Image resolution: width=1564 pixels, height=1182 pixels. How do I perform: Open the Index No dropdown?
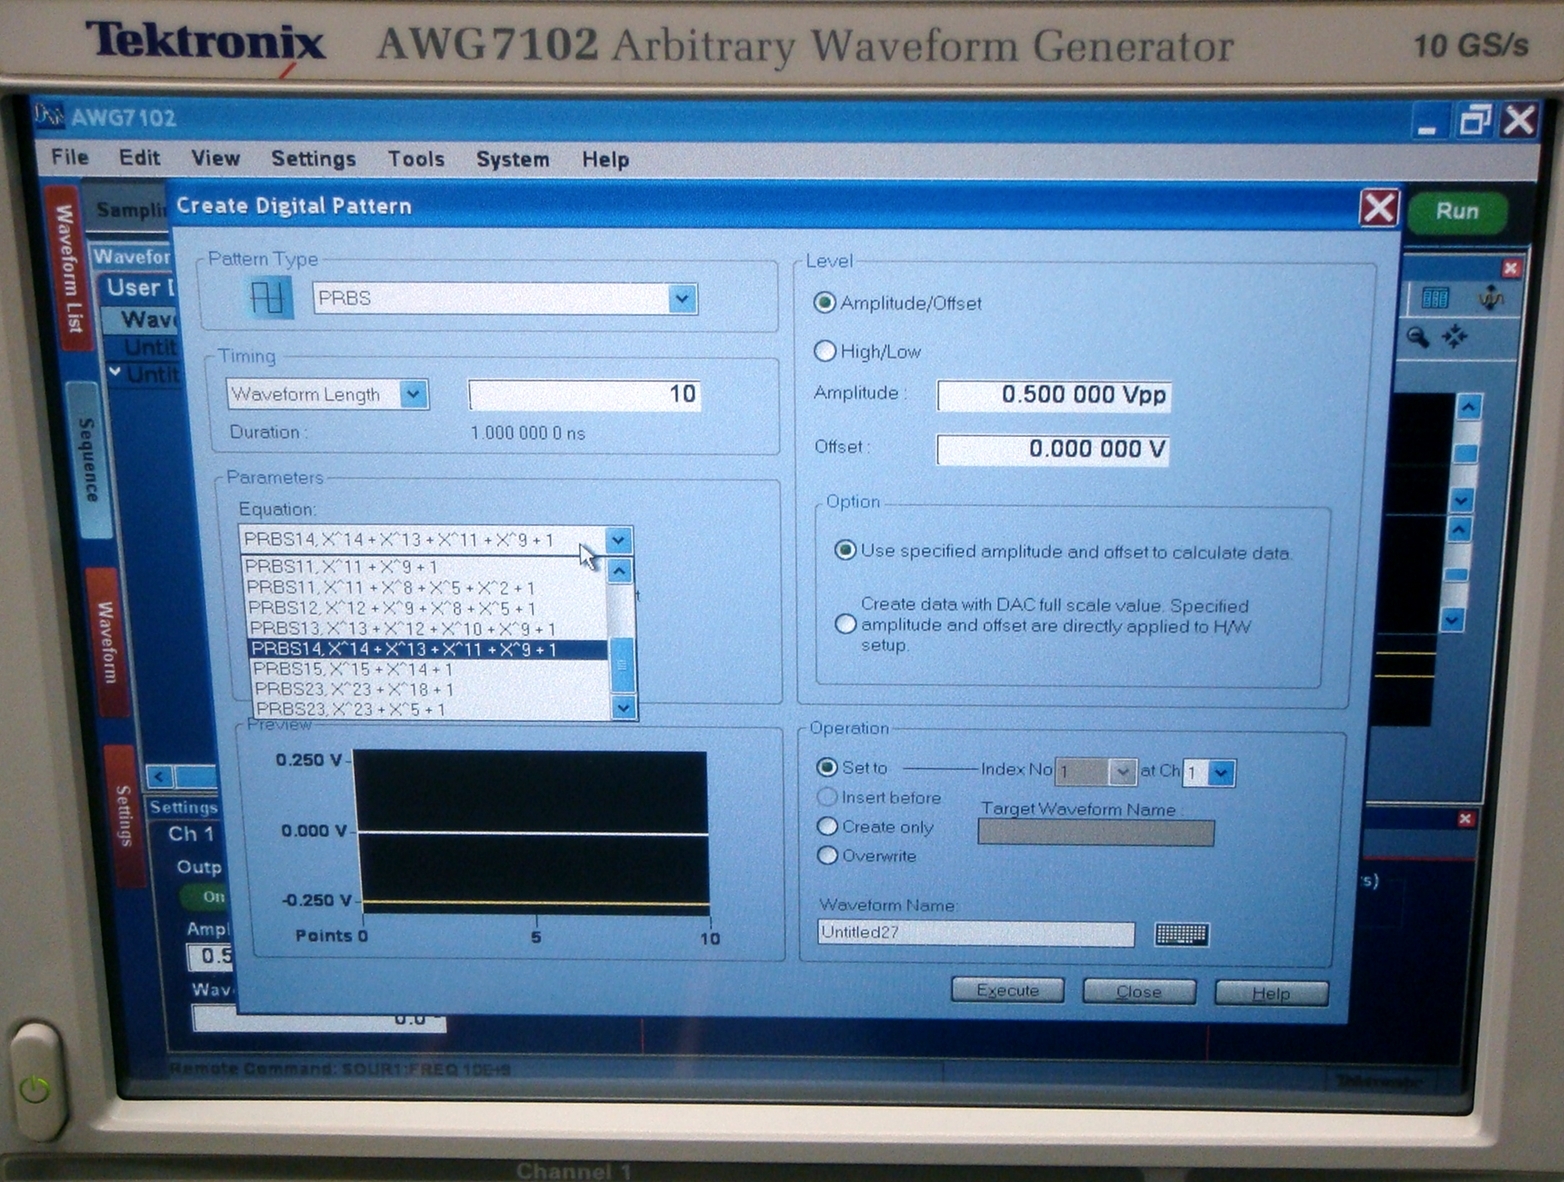click(x=1122, y=771)
